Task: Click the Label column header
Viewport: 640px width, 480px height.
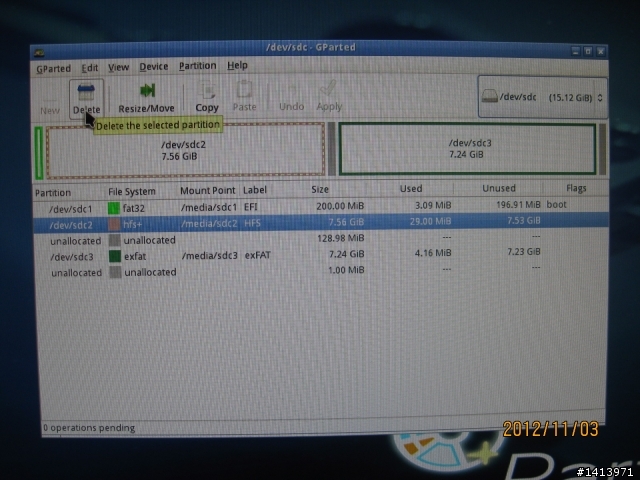Action: point(255,190)
